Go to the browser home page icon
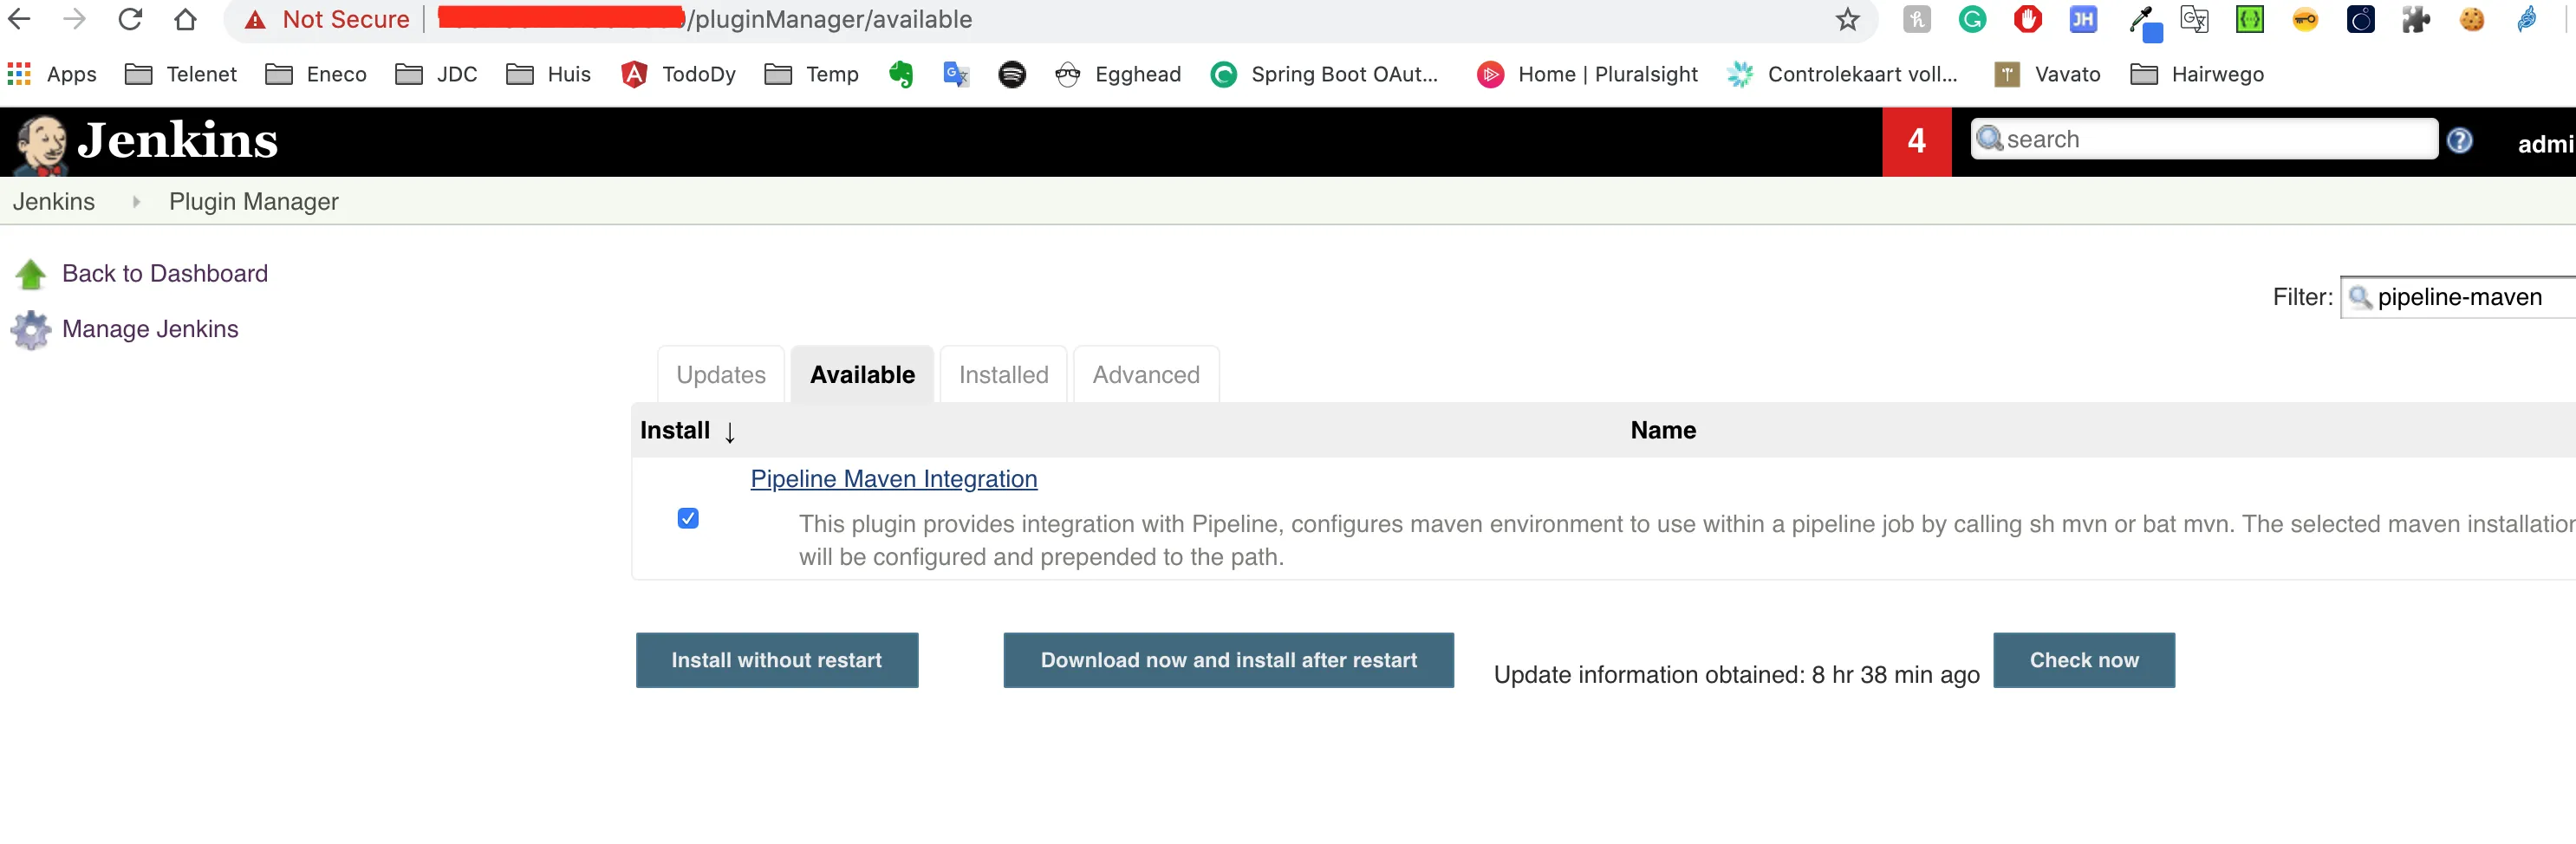 tap(185, 20)
